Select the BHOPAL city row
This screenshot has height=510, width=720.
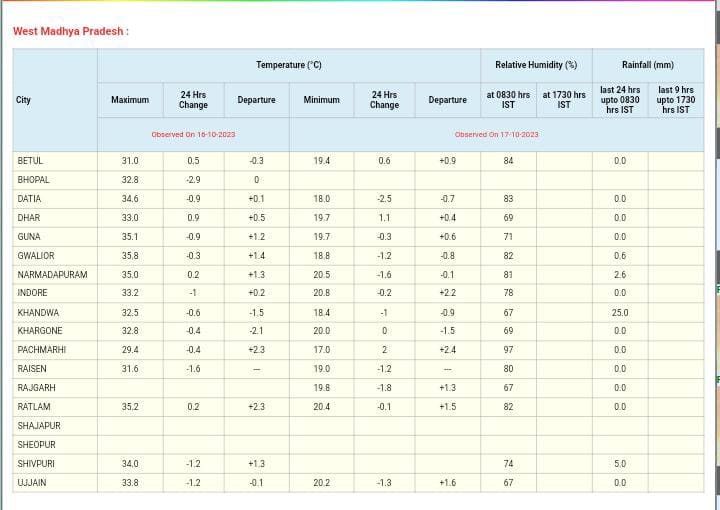(33, 180)
